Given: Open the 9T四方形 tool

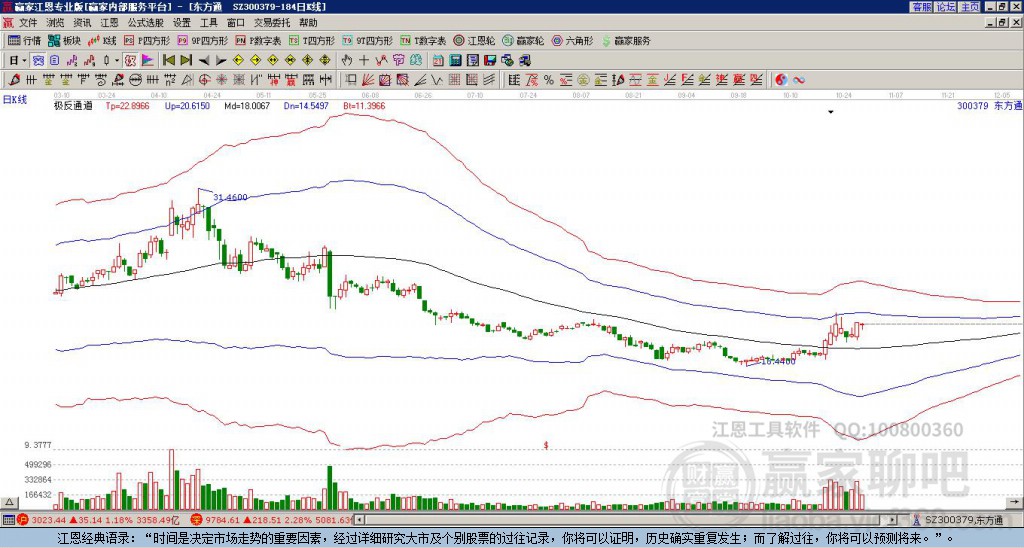Looking at the screenshot, I should tap(367, 40).
